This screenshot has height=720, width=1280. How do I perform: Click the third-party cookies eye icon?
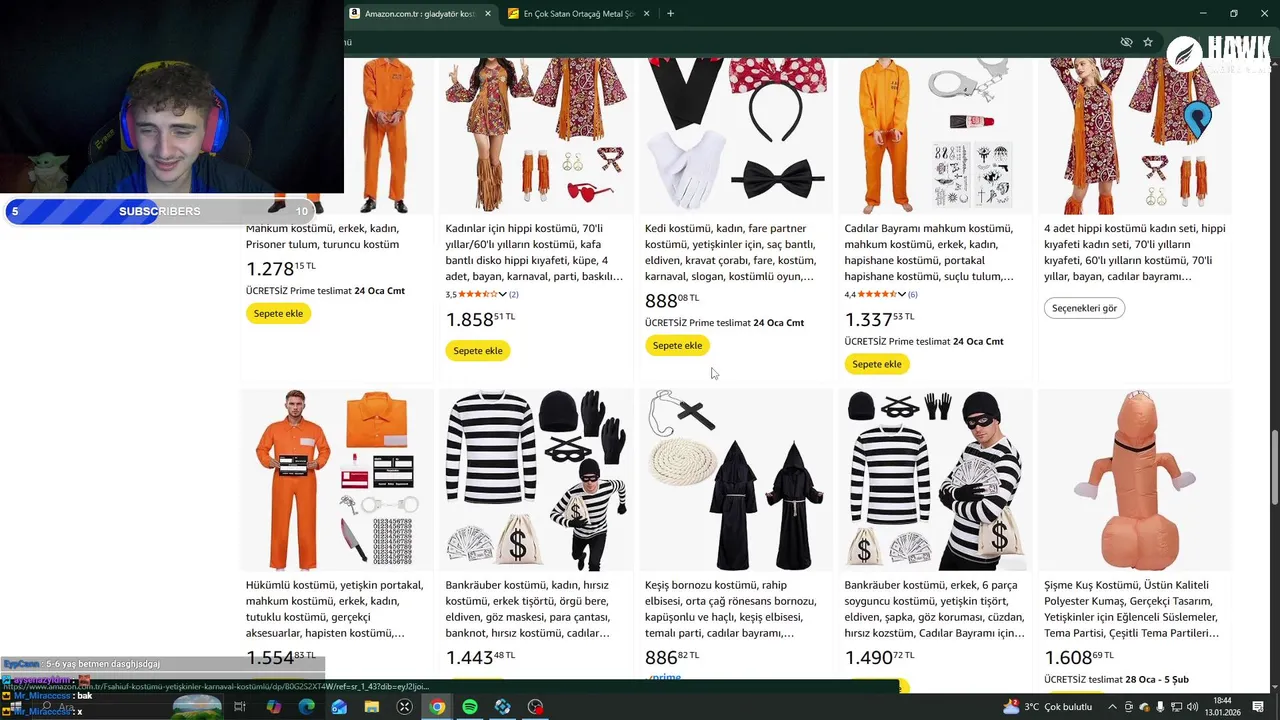[1126, 42]
